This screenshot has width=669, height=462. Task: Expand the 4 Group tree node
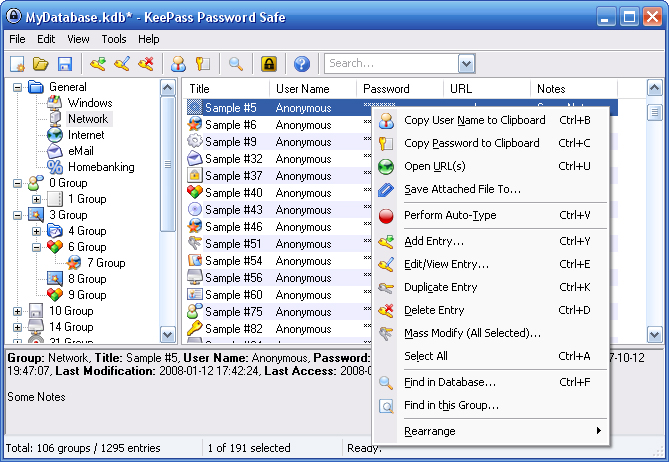tap(37, 231)
